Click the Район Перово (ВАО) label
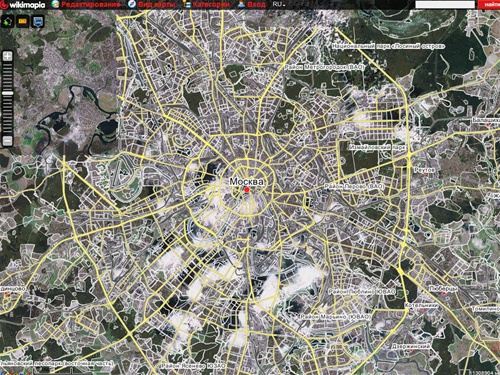 pos(354,187)
